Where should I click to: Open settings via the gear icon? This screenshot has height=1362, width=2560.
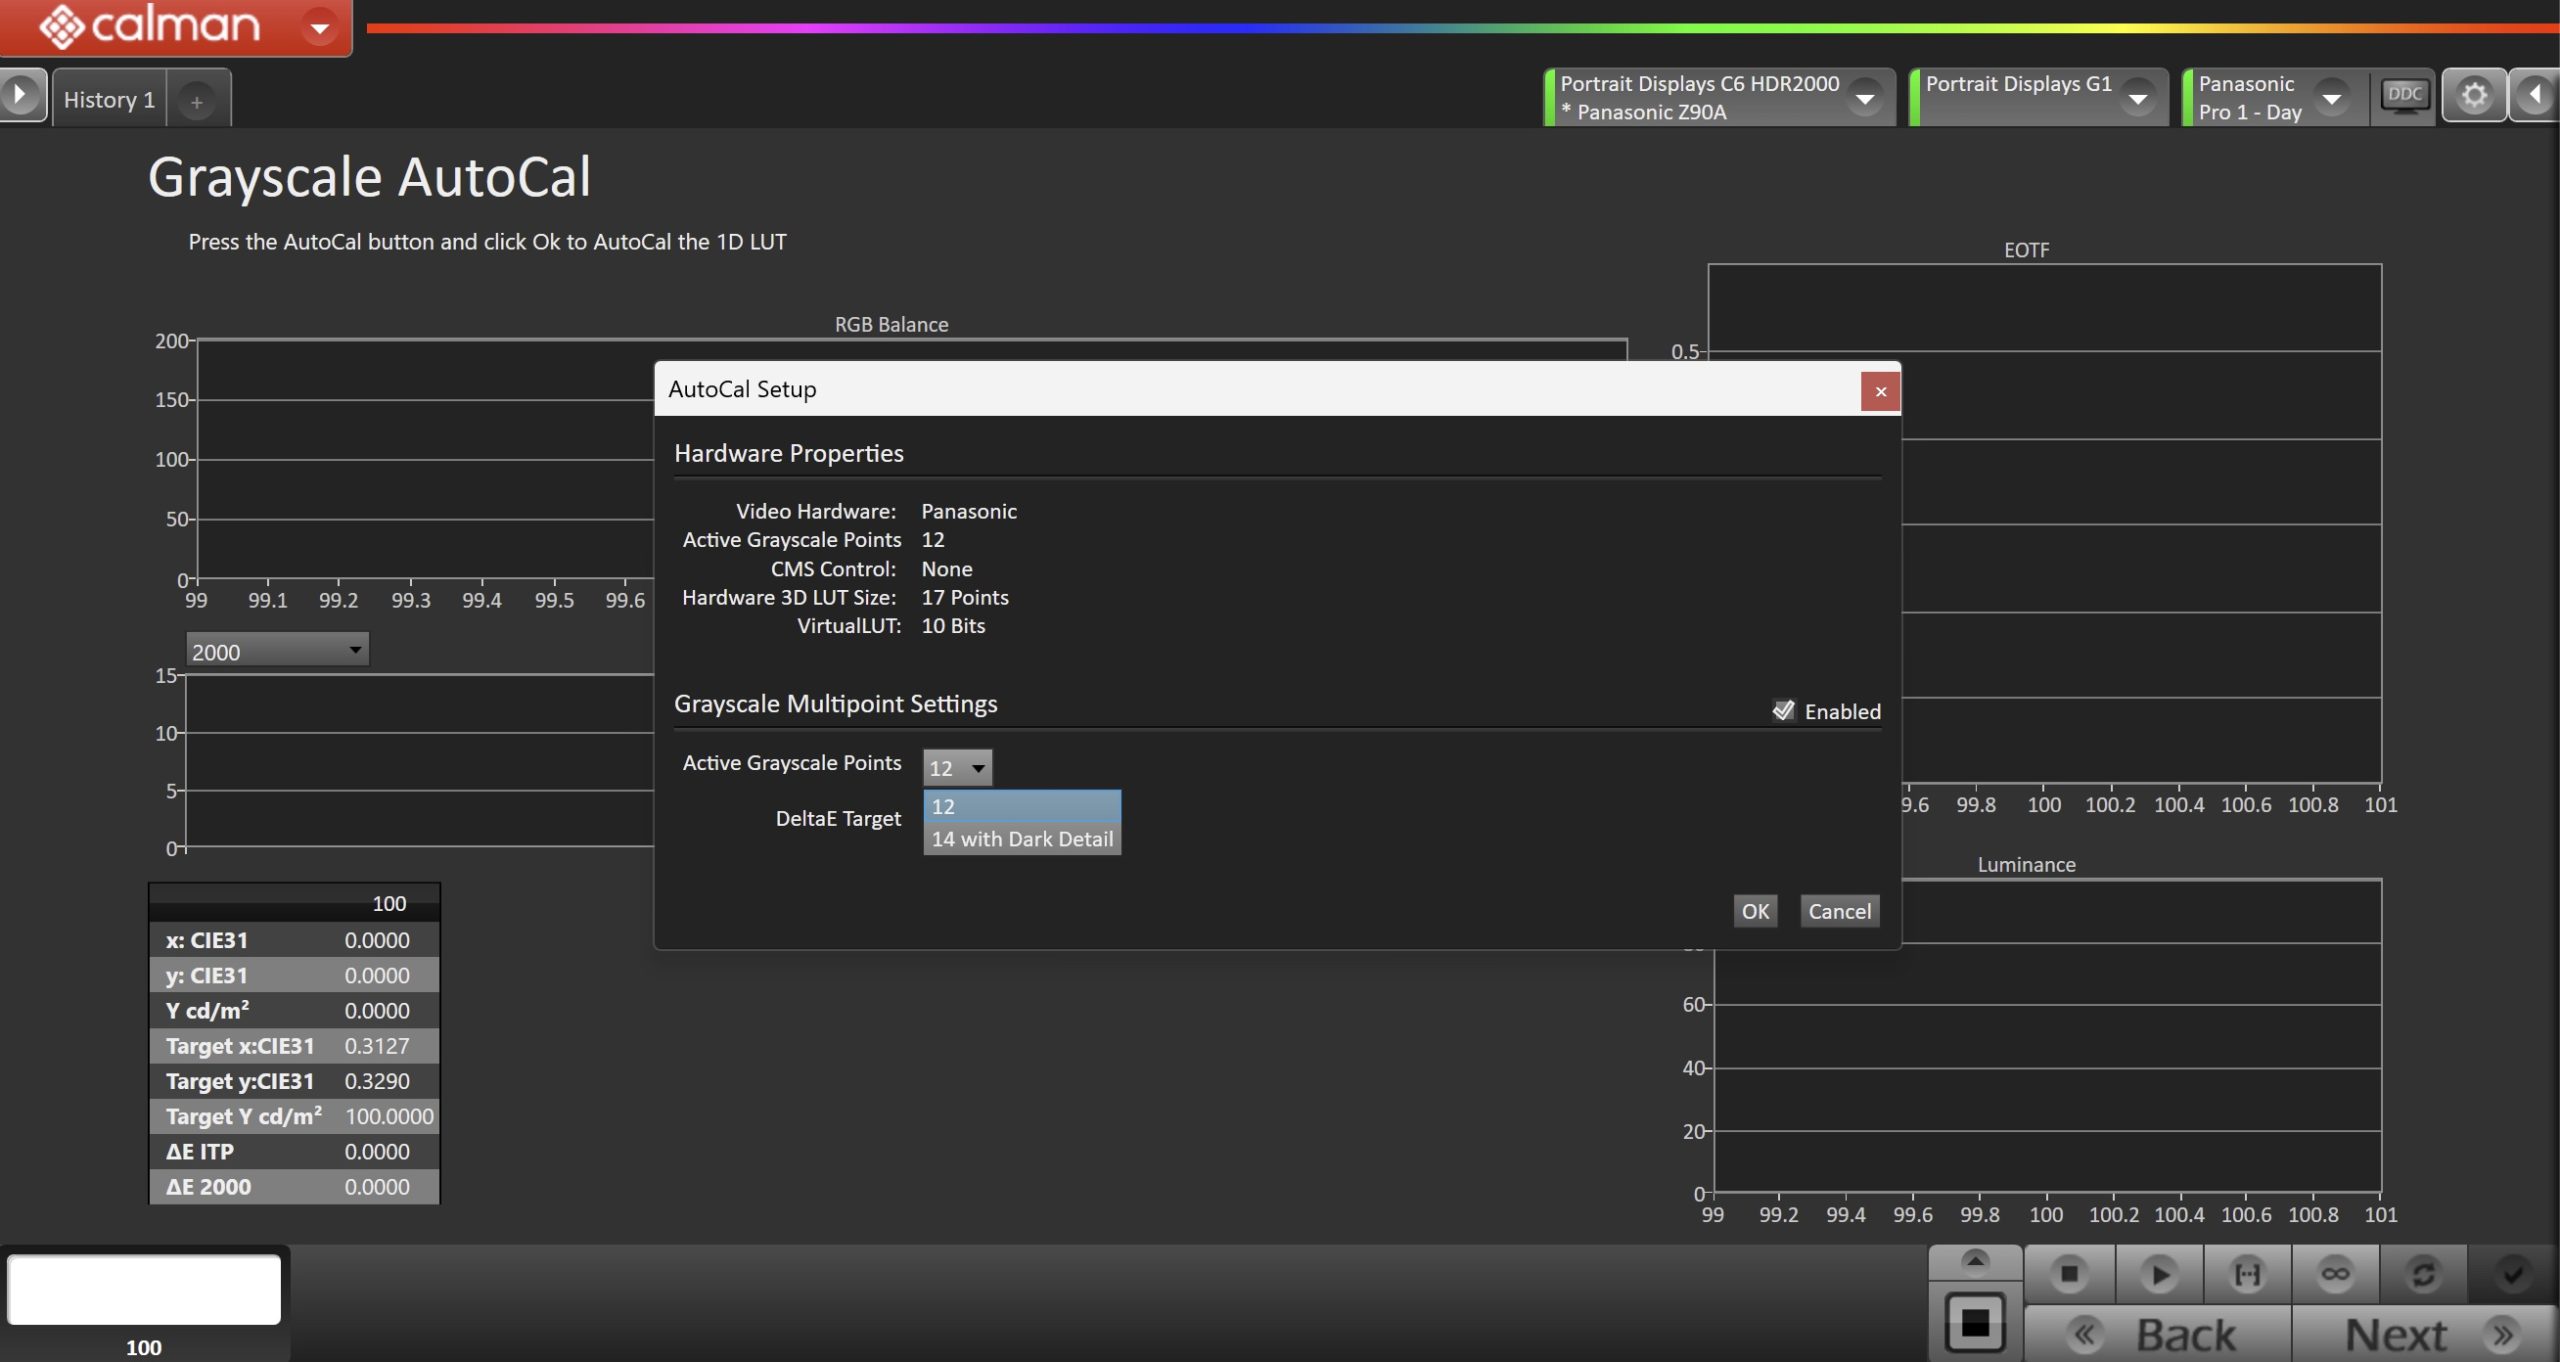tap(2474, 96)
